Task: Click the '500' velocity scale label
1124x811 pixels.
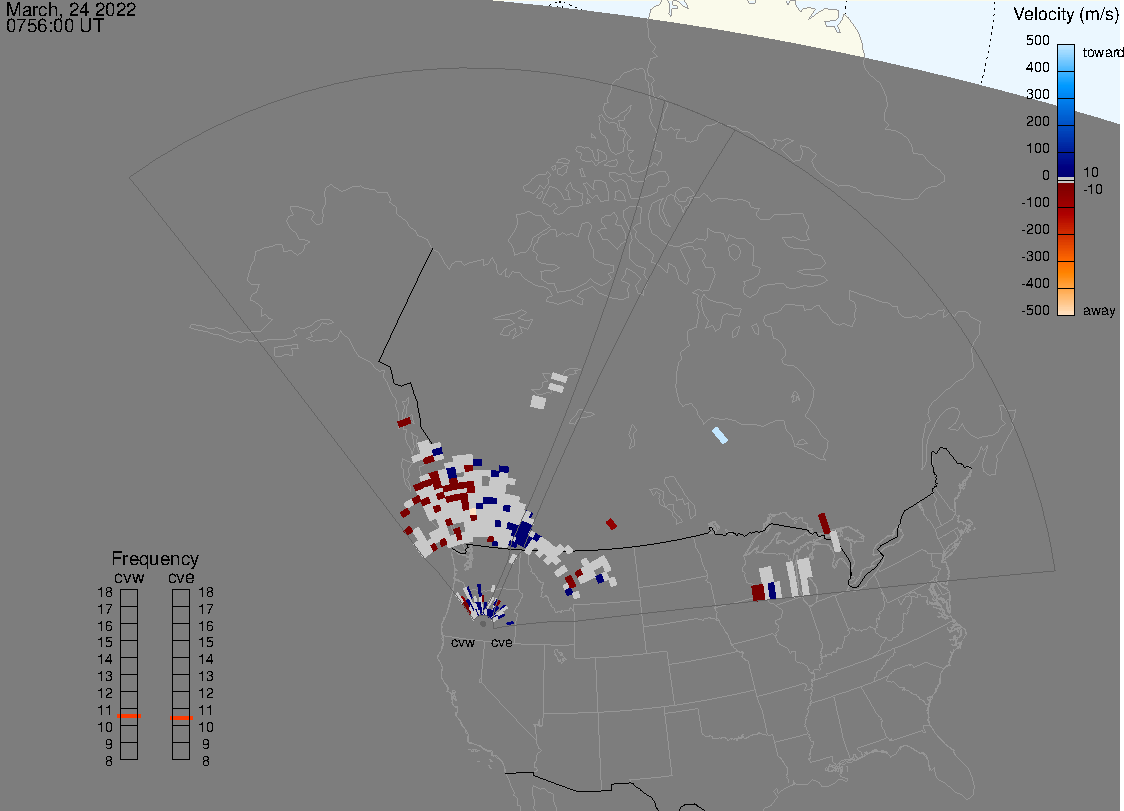Action: [1037, 40]
